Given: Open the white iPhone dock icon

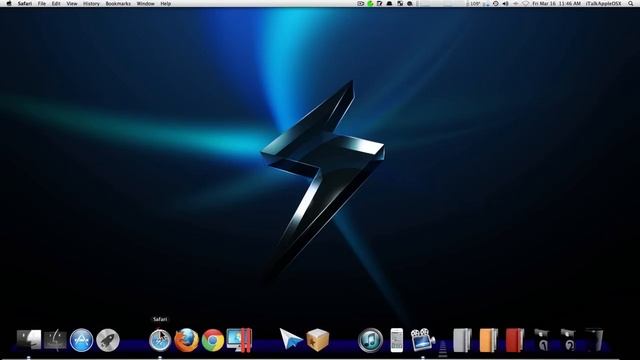Looking at the screenshot, I should (397, 340).
